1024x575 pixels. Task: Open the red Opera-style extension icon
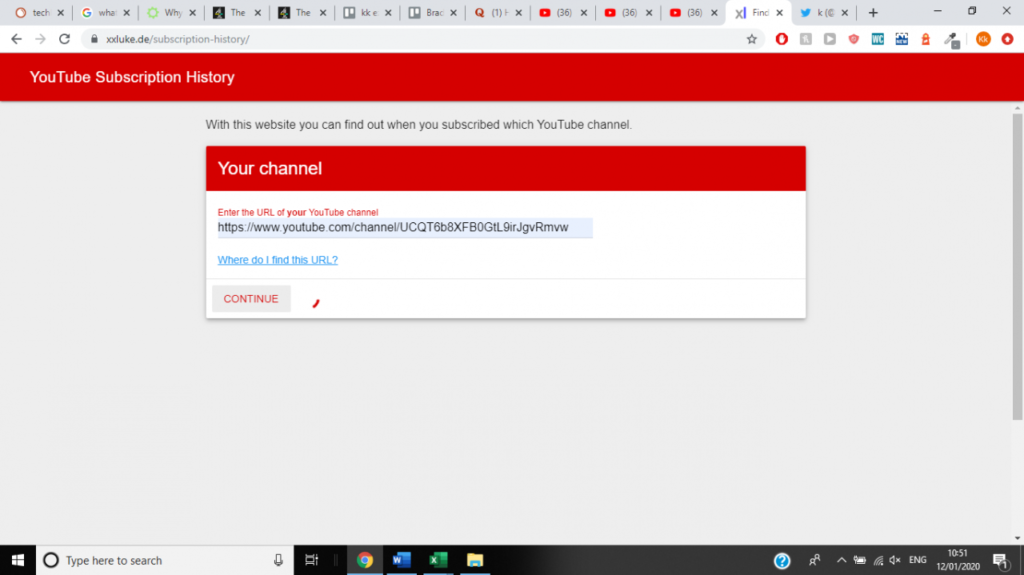pos(782,39)
